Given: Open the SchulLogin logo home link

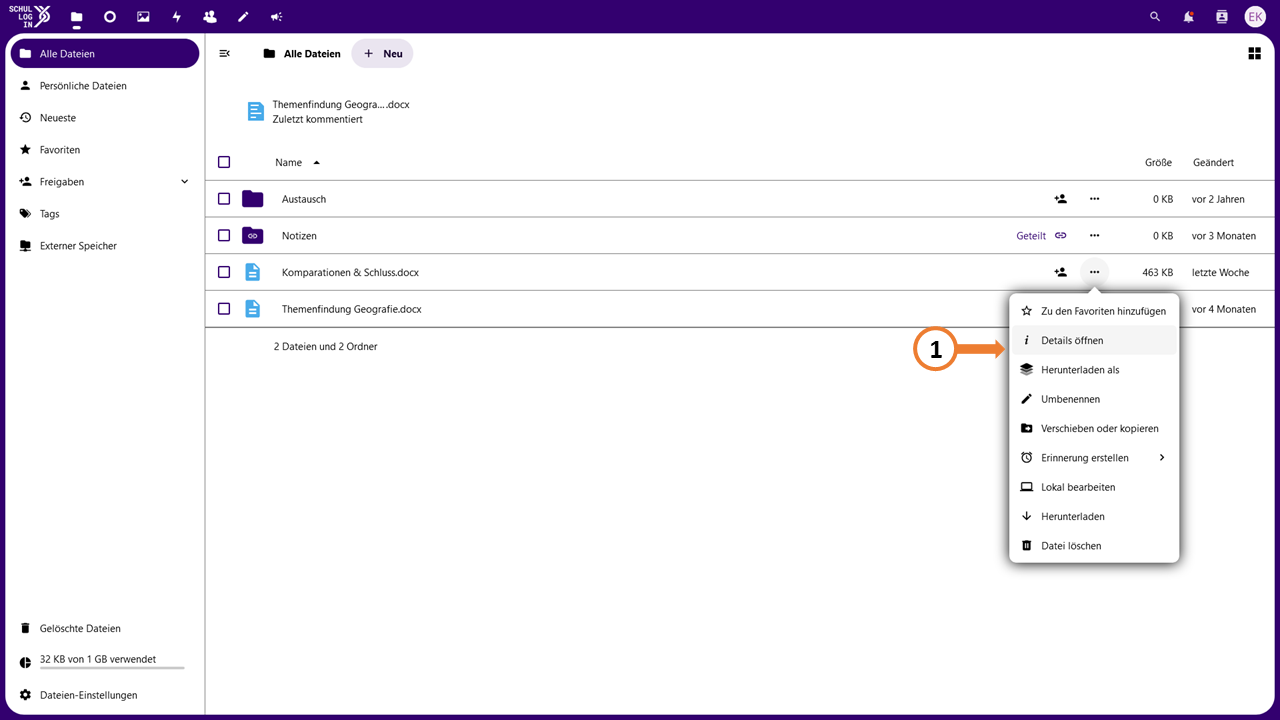Looking at the screenshot, I should pos(29,17).
